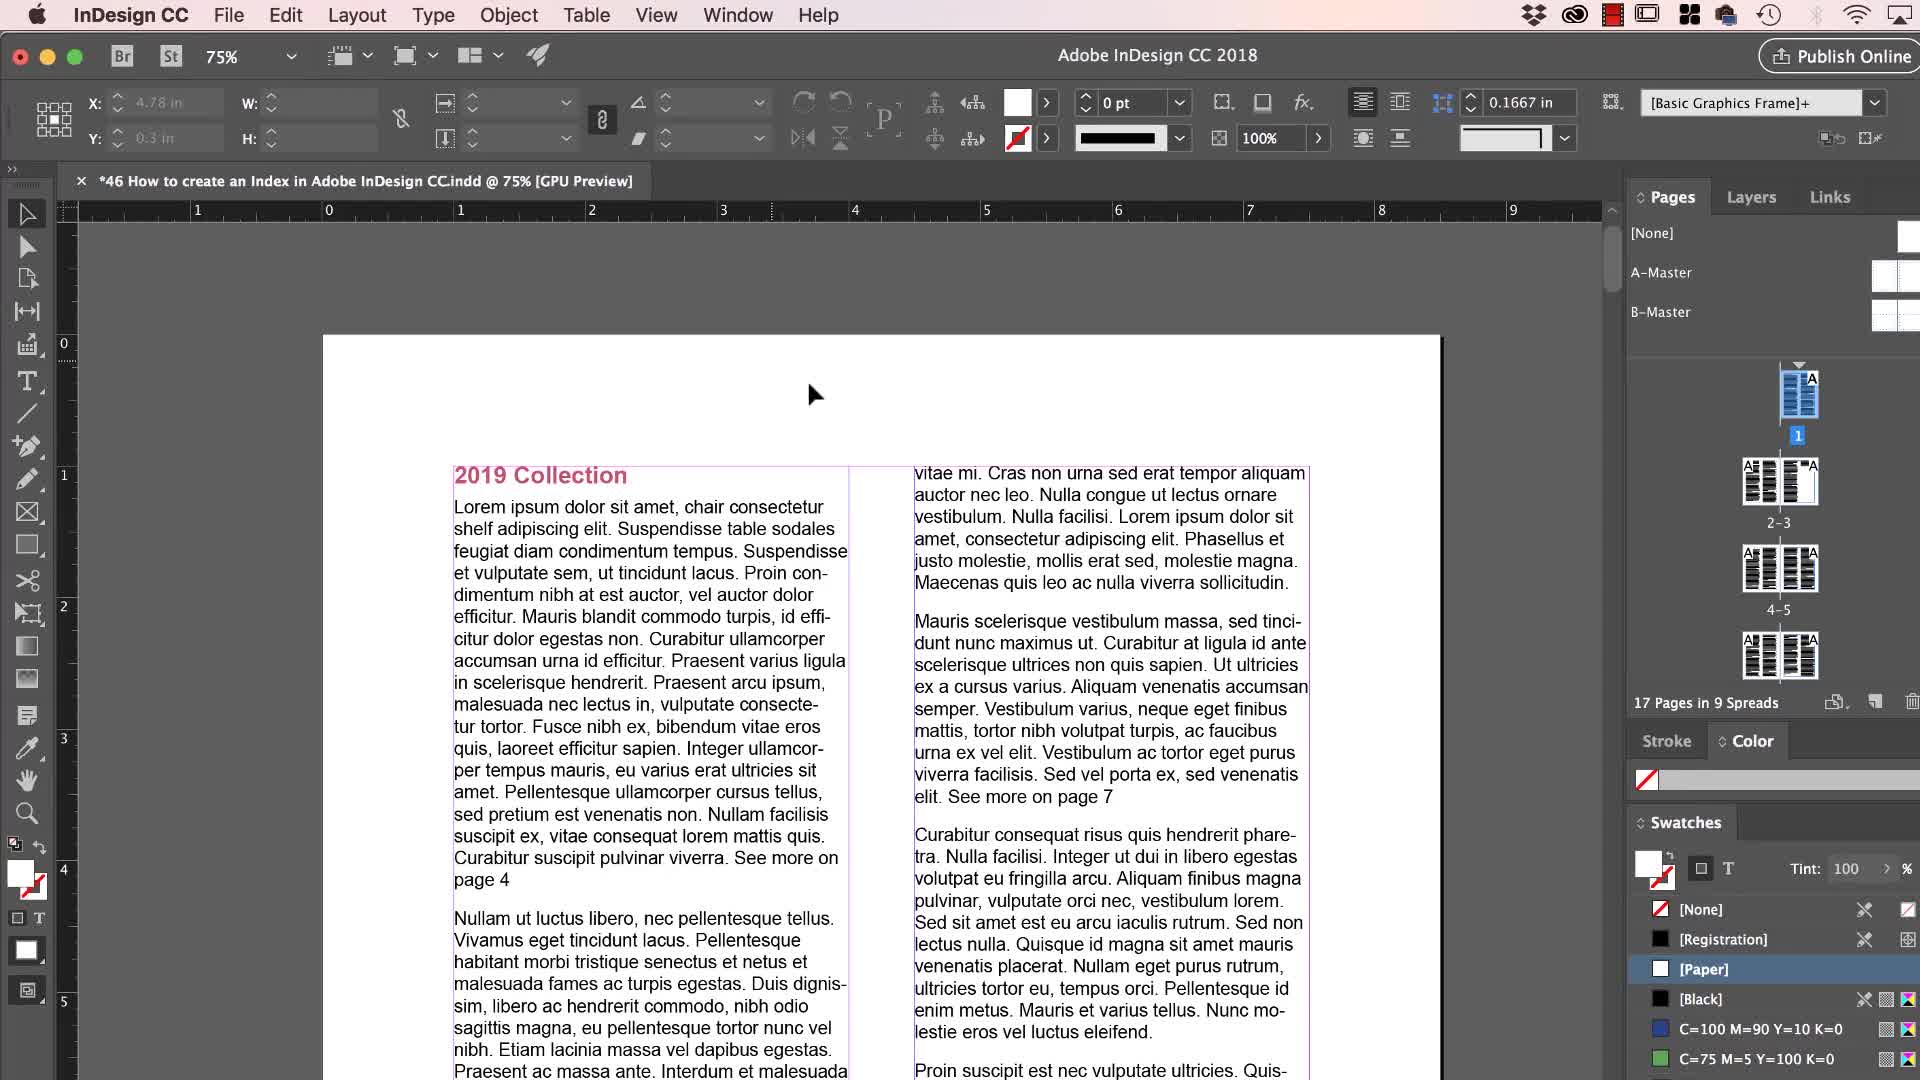Select the Selection tool arrow
The image size is (1920, 1080).
(27, 214)
